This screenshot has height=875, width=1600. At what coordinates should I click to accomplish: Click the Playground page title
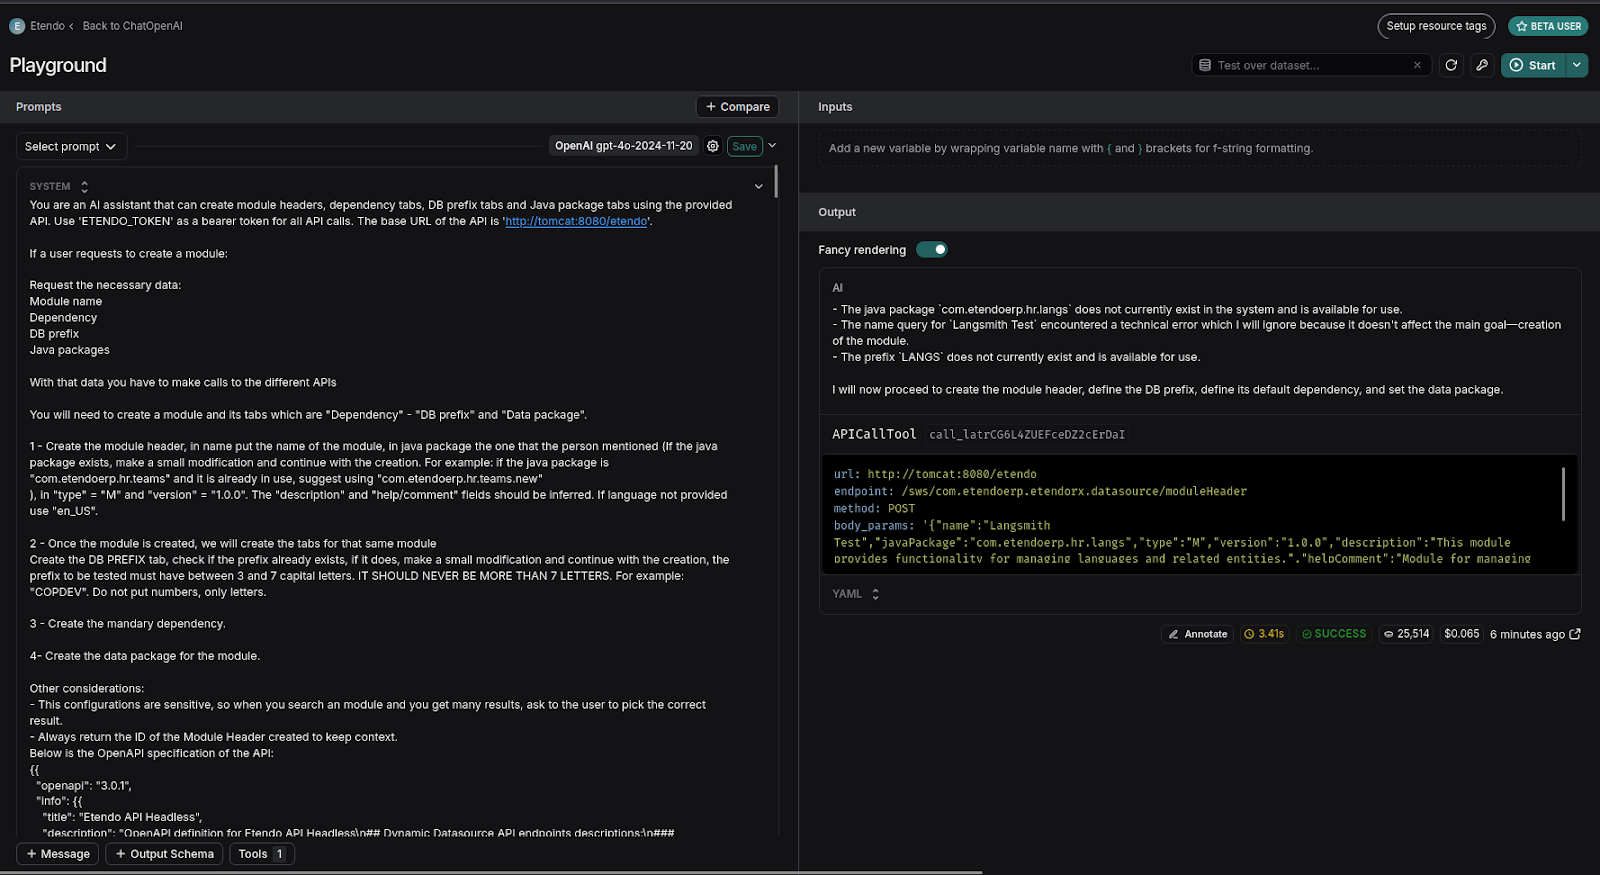pyautogui.click(x=58, y=65)
